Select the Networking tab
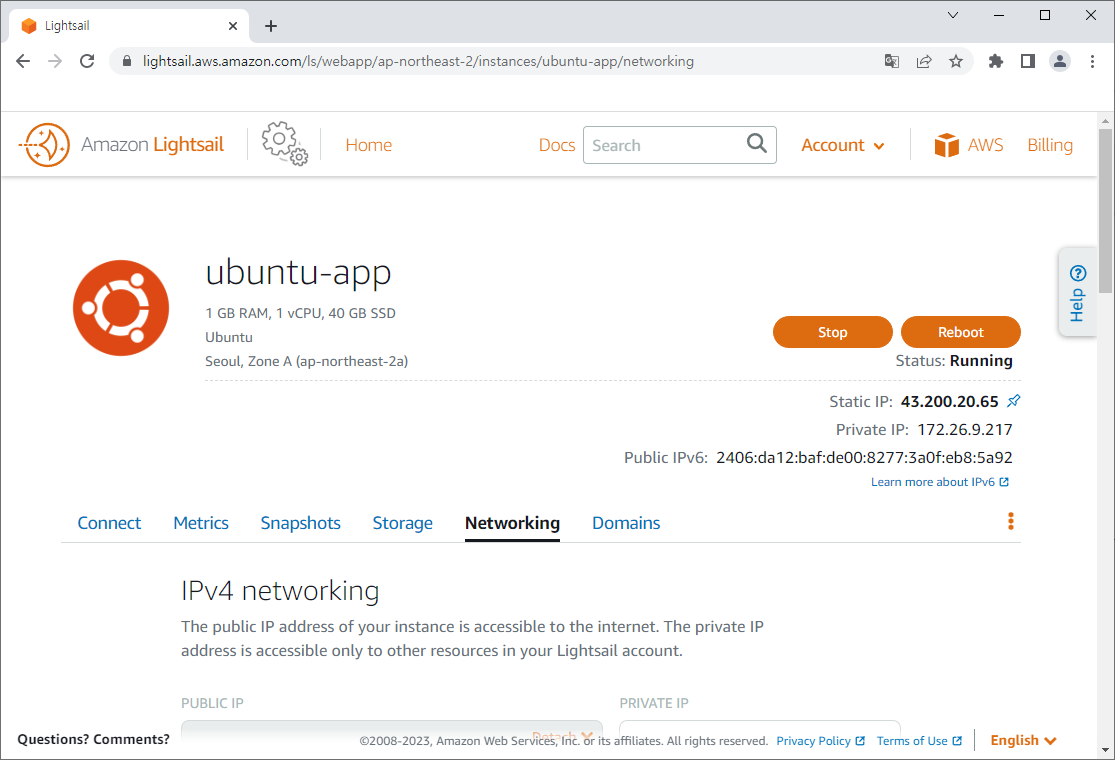Image resolution: width=1115 pixels, height=760 pixels. point(512,523)
